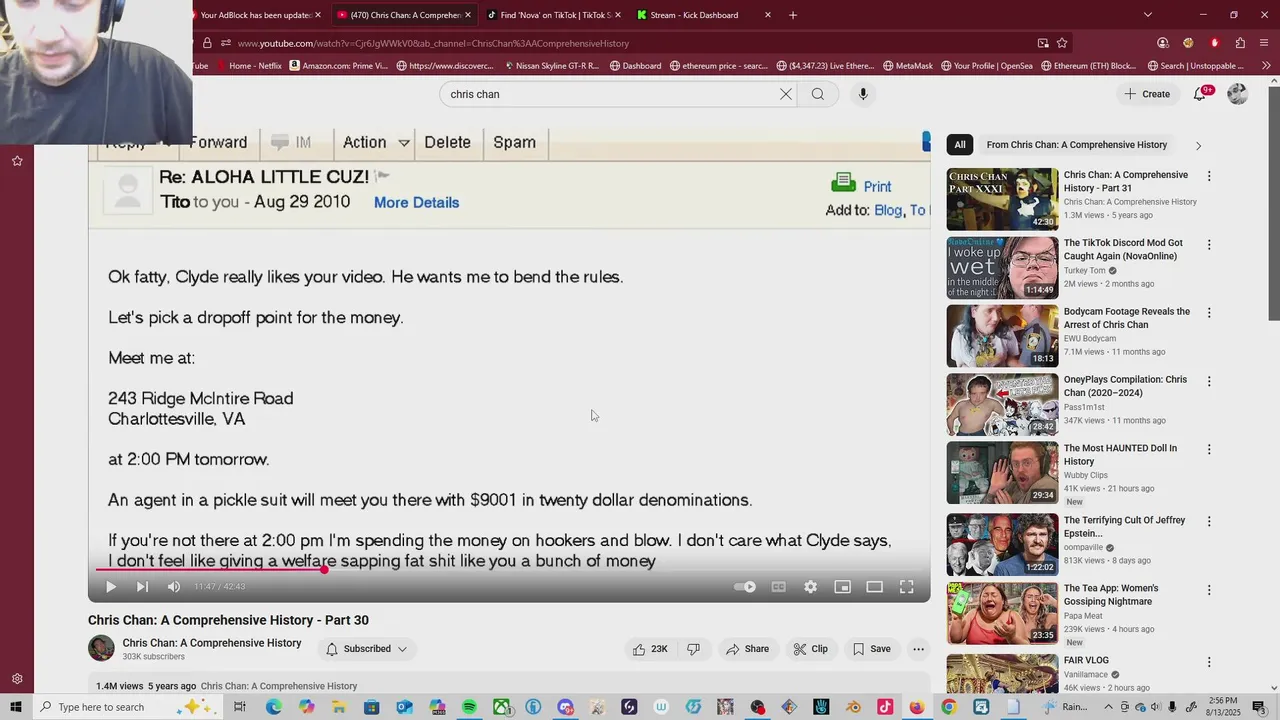Open TikTok Discord Mod video title
1280x720 pixels.
pyautogui.click(x=1123, y=249)
